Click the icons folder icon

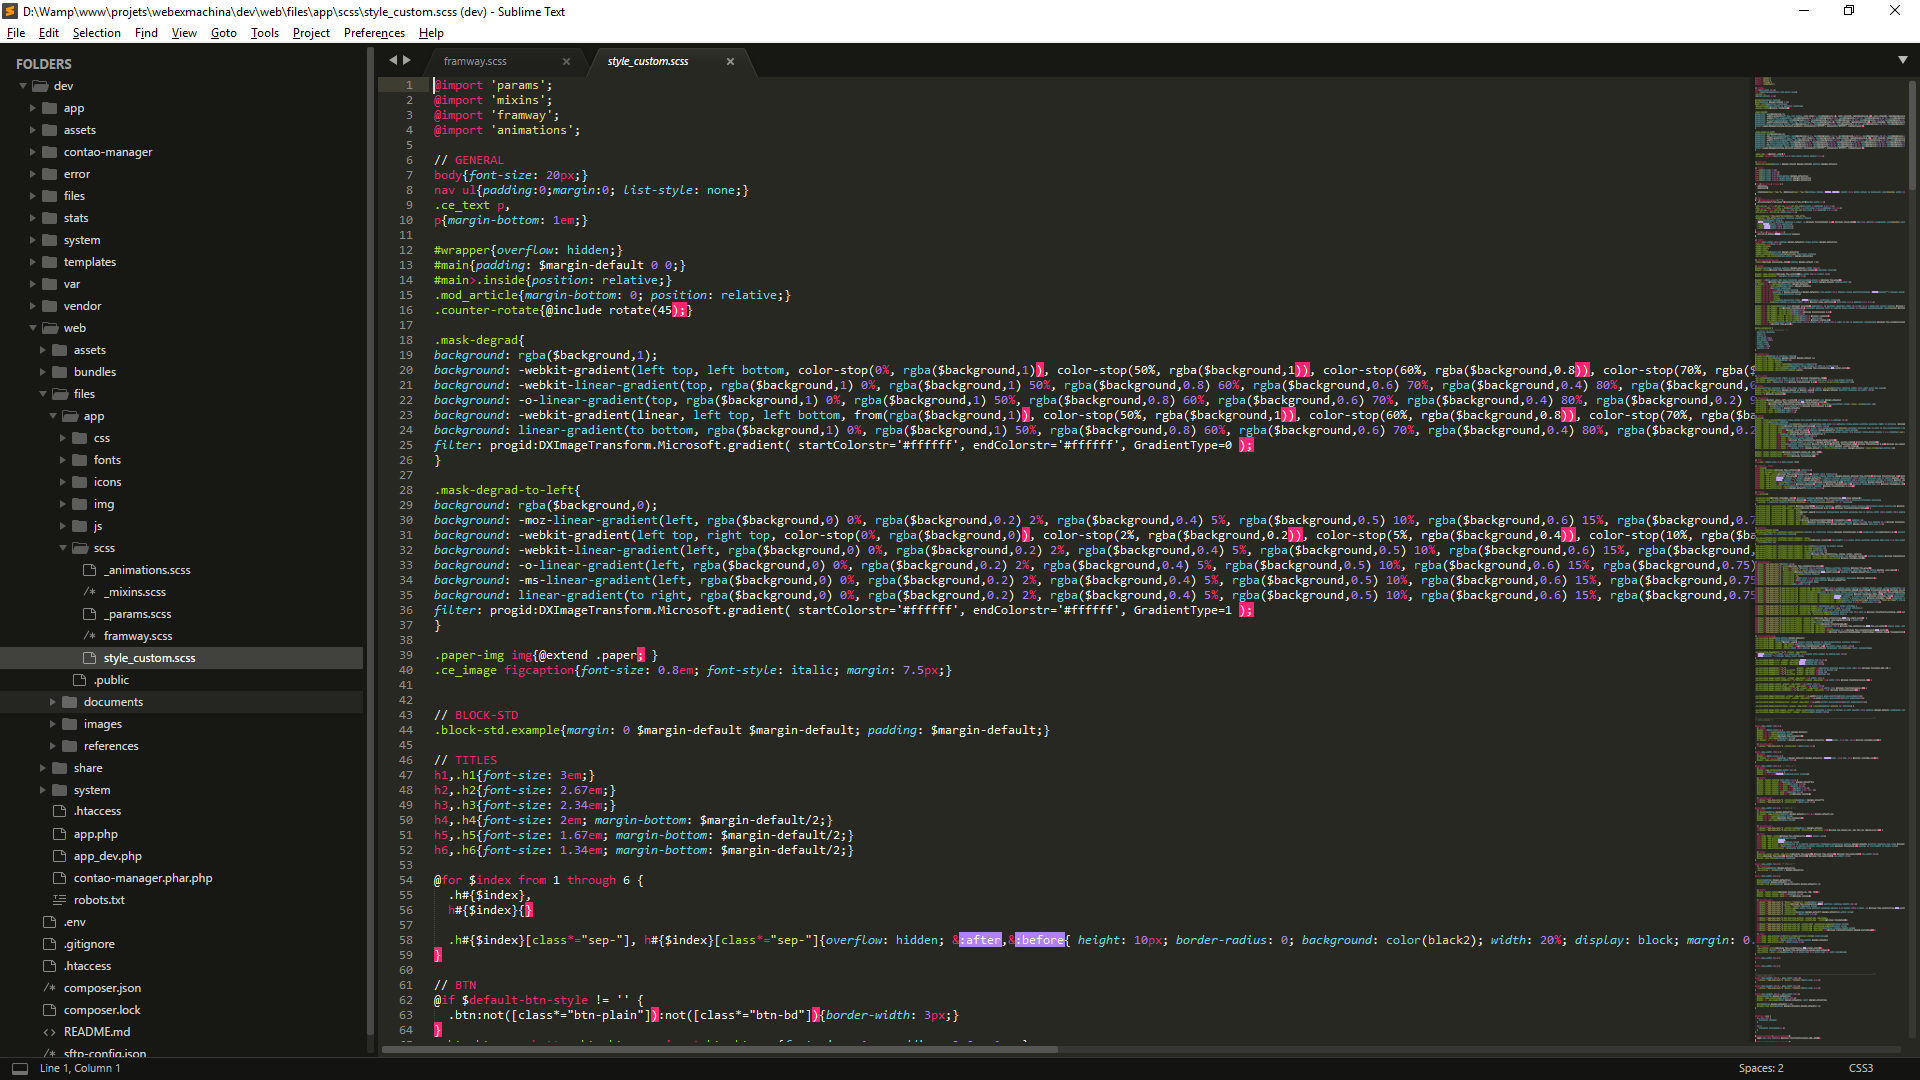coord(80,482)
